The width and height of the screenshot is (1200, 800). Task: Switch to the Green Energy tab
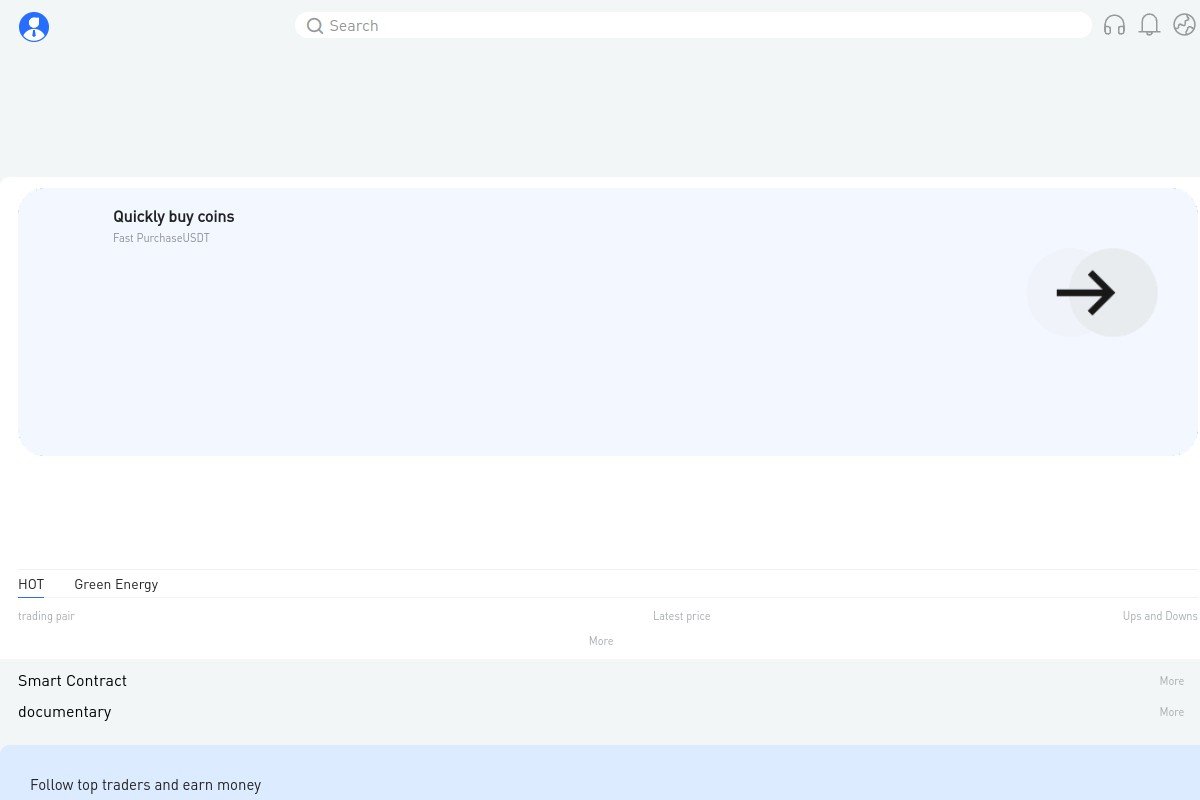click(x=116, y=584)
